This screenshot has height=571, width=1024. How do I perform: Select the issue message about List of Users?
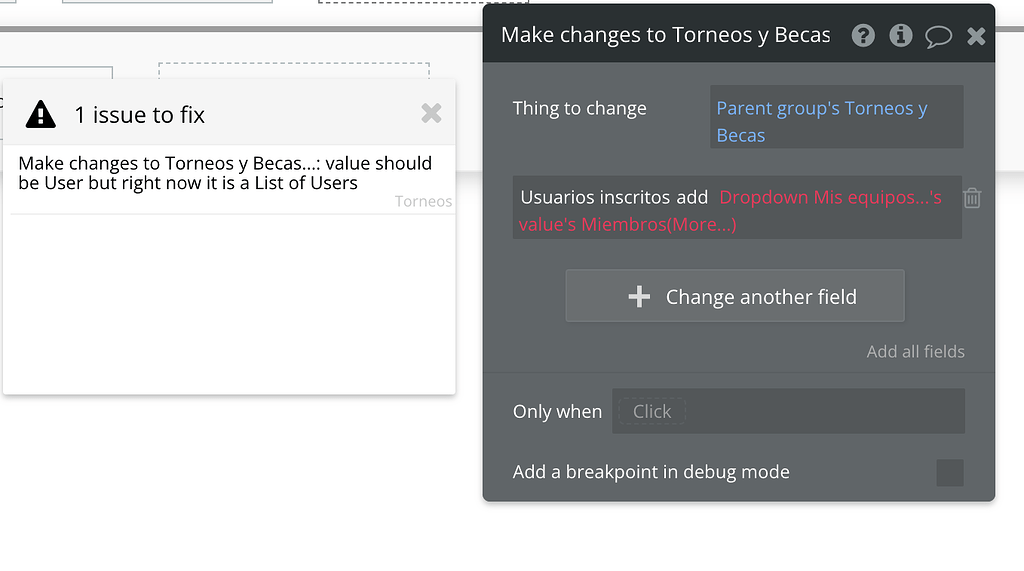coord(225,172)
